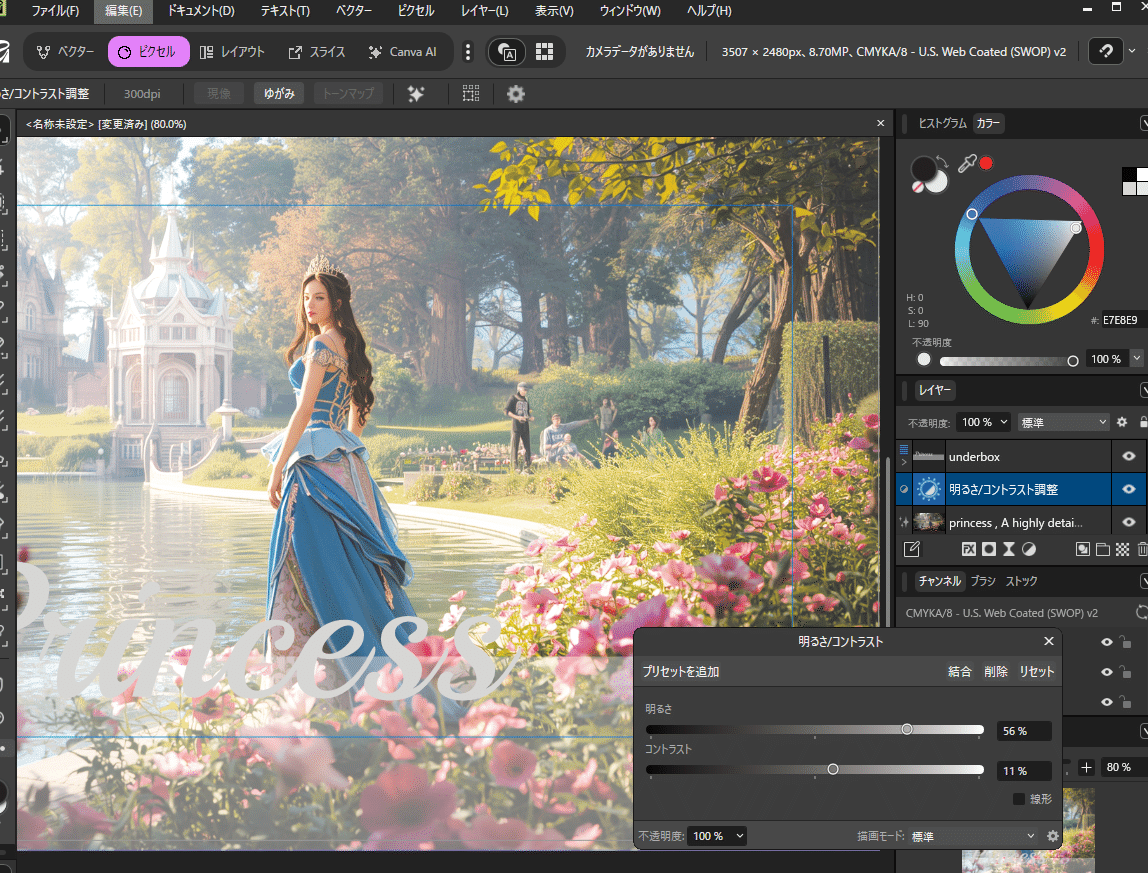Image resolution: width=1148 pixels, height=873 pixels.
Task: Enable the 線形 checkbox
Action: 1019,799
